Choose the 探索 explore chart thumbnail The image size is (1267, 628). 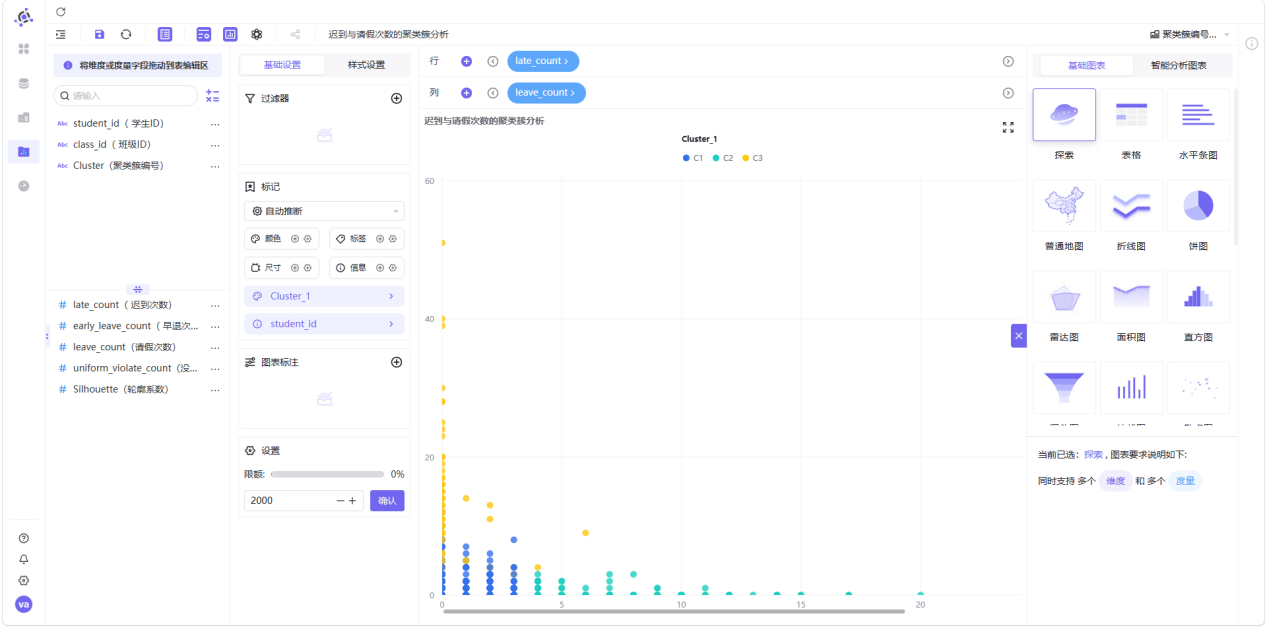1064,115
